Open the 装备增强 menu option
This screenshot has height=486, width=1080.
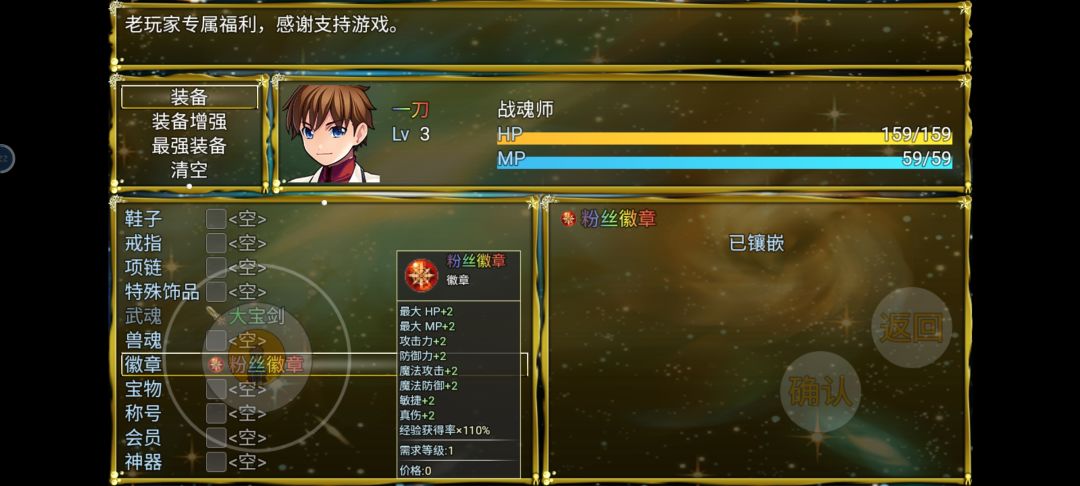click(x=189, y=122)
